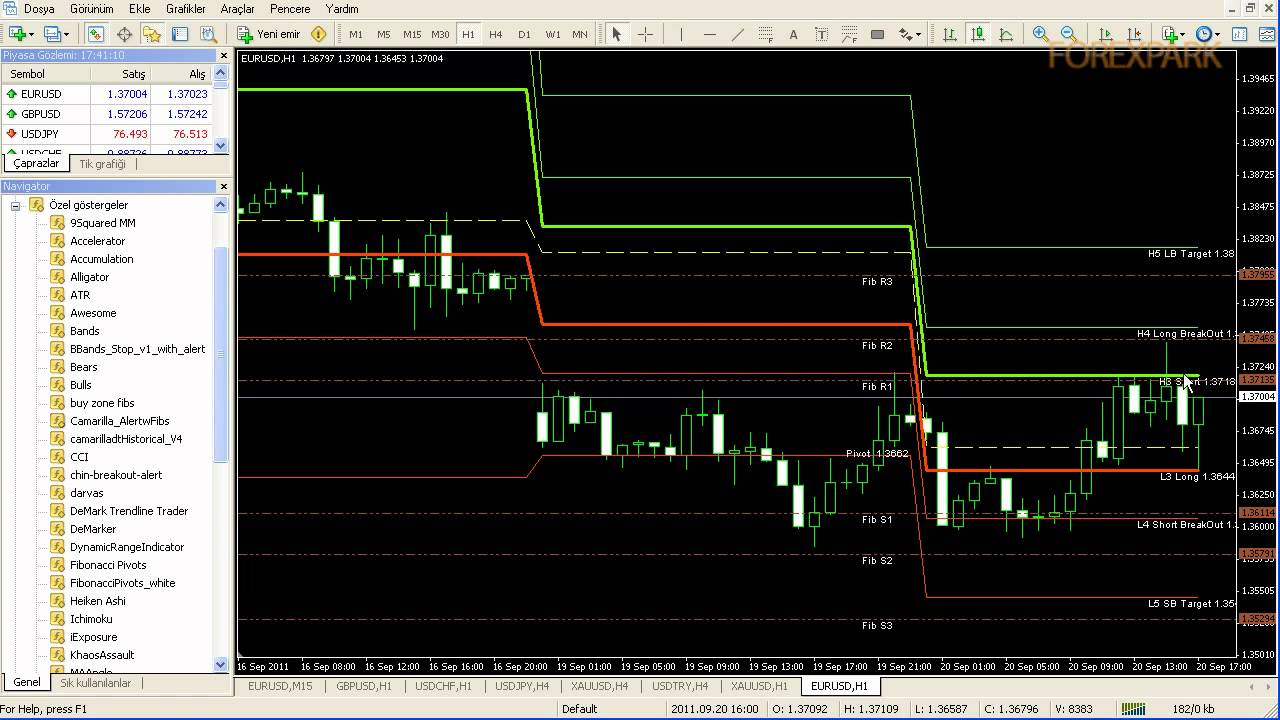Open the Araçlar menu
This screenshot has width=1280, height=720.
pyautogui.click(x=237, y=9)
